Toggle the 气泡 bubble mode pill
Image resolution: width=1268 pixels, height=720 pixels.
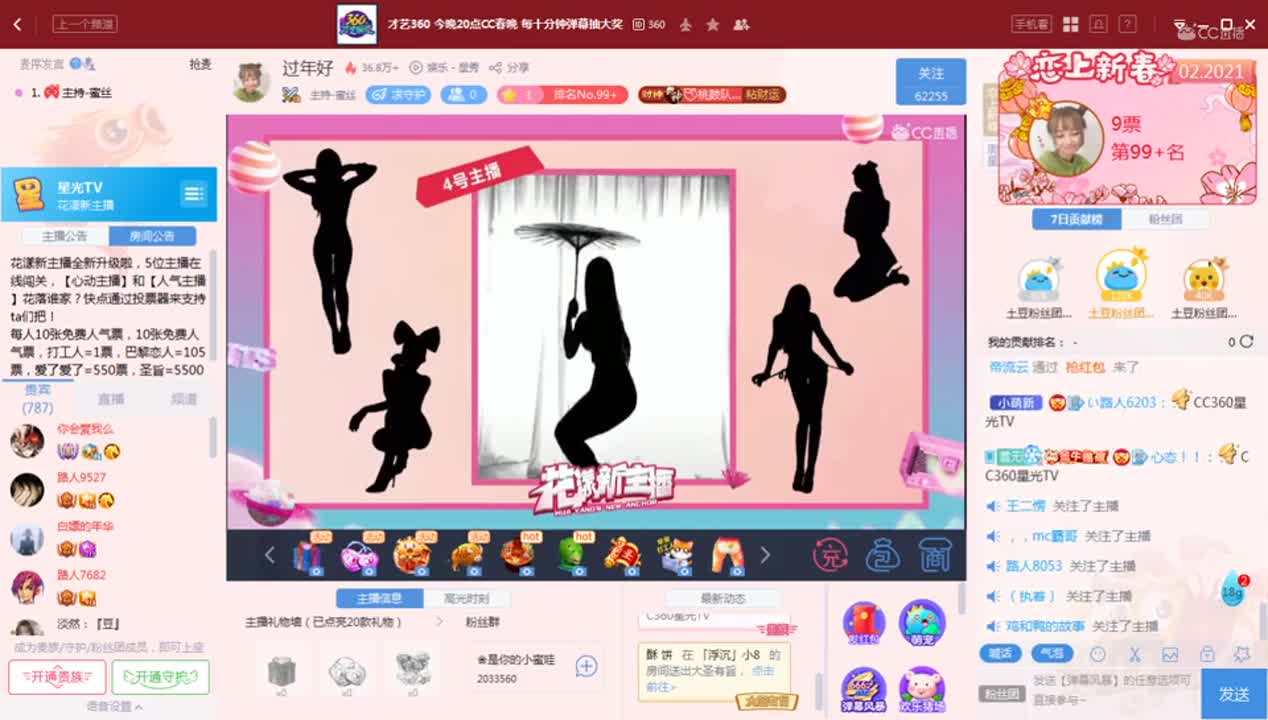pyautogui.click(x=1051, y=653)
